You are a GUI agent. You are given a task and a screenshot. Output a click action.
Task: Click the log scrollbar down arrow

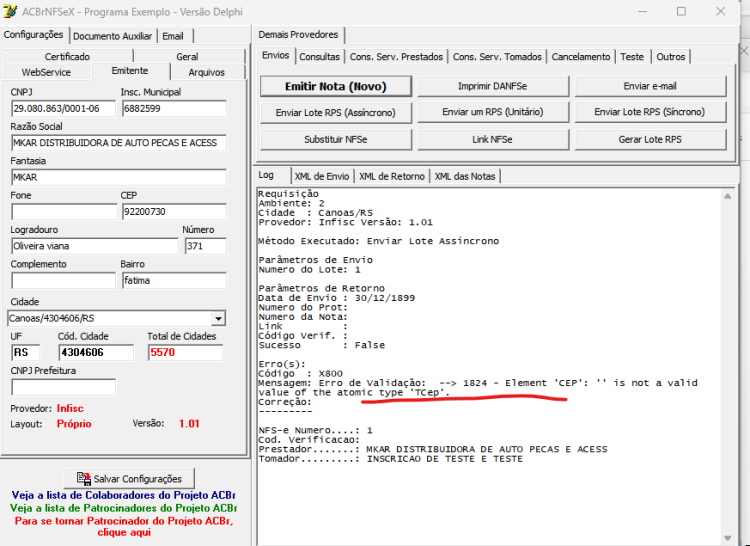pos(727,538)
